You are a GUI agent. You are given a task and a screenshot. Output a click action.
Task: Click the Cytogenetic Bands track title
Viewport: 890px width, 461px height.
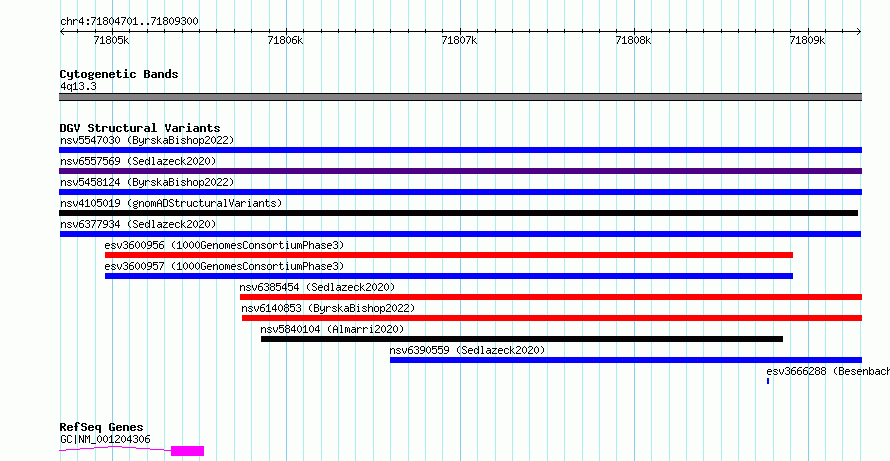[119, 74]
